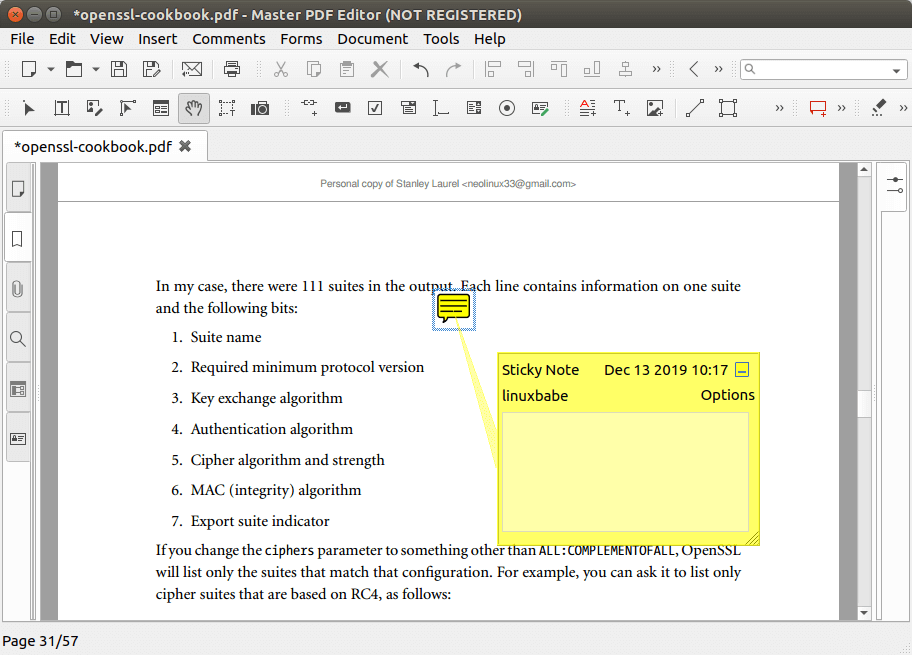Select the Hand tool in toolbar

click(193, 108)
